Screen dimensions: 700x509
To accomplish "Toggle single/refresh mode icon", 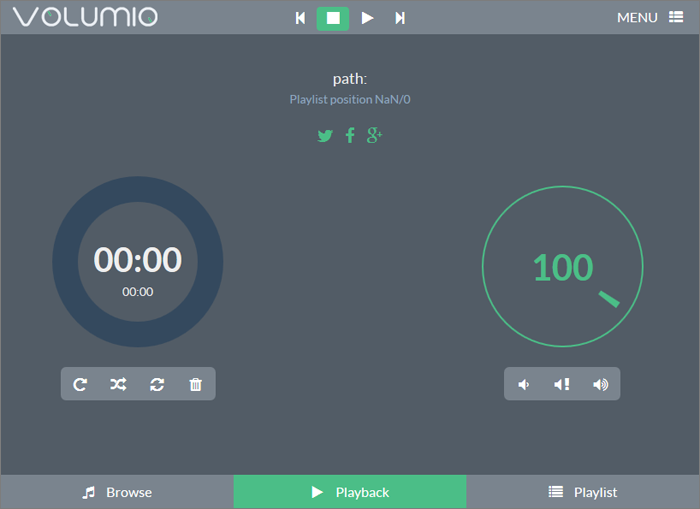I will click(x=157, y=384).
